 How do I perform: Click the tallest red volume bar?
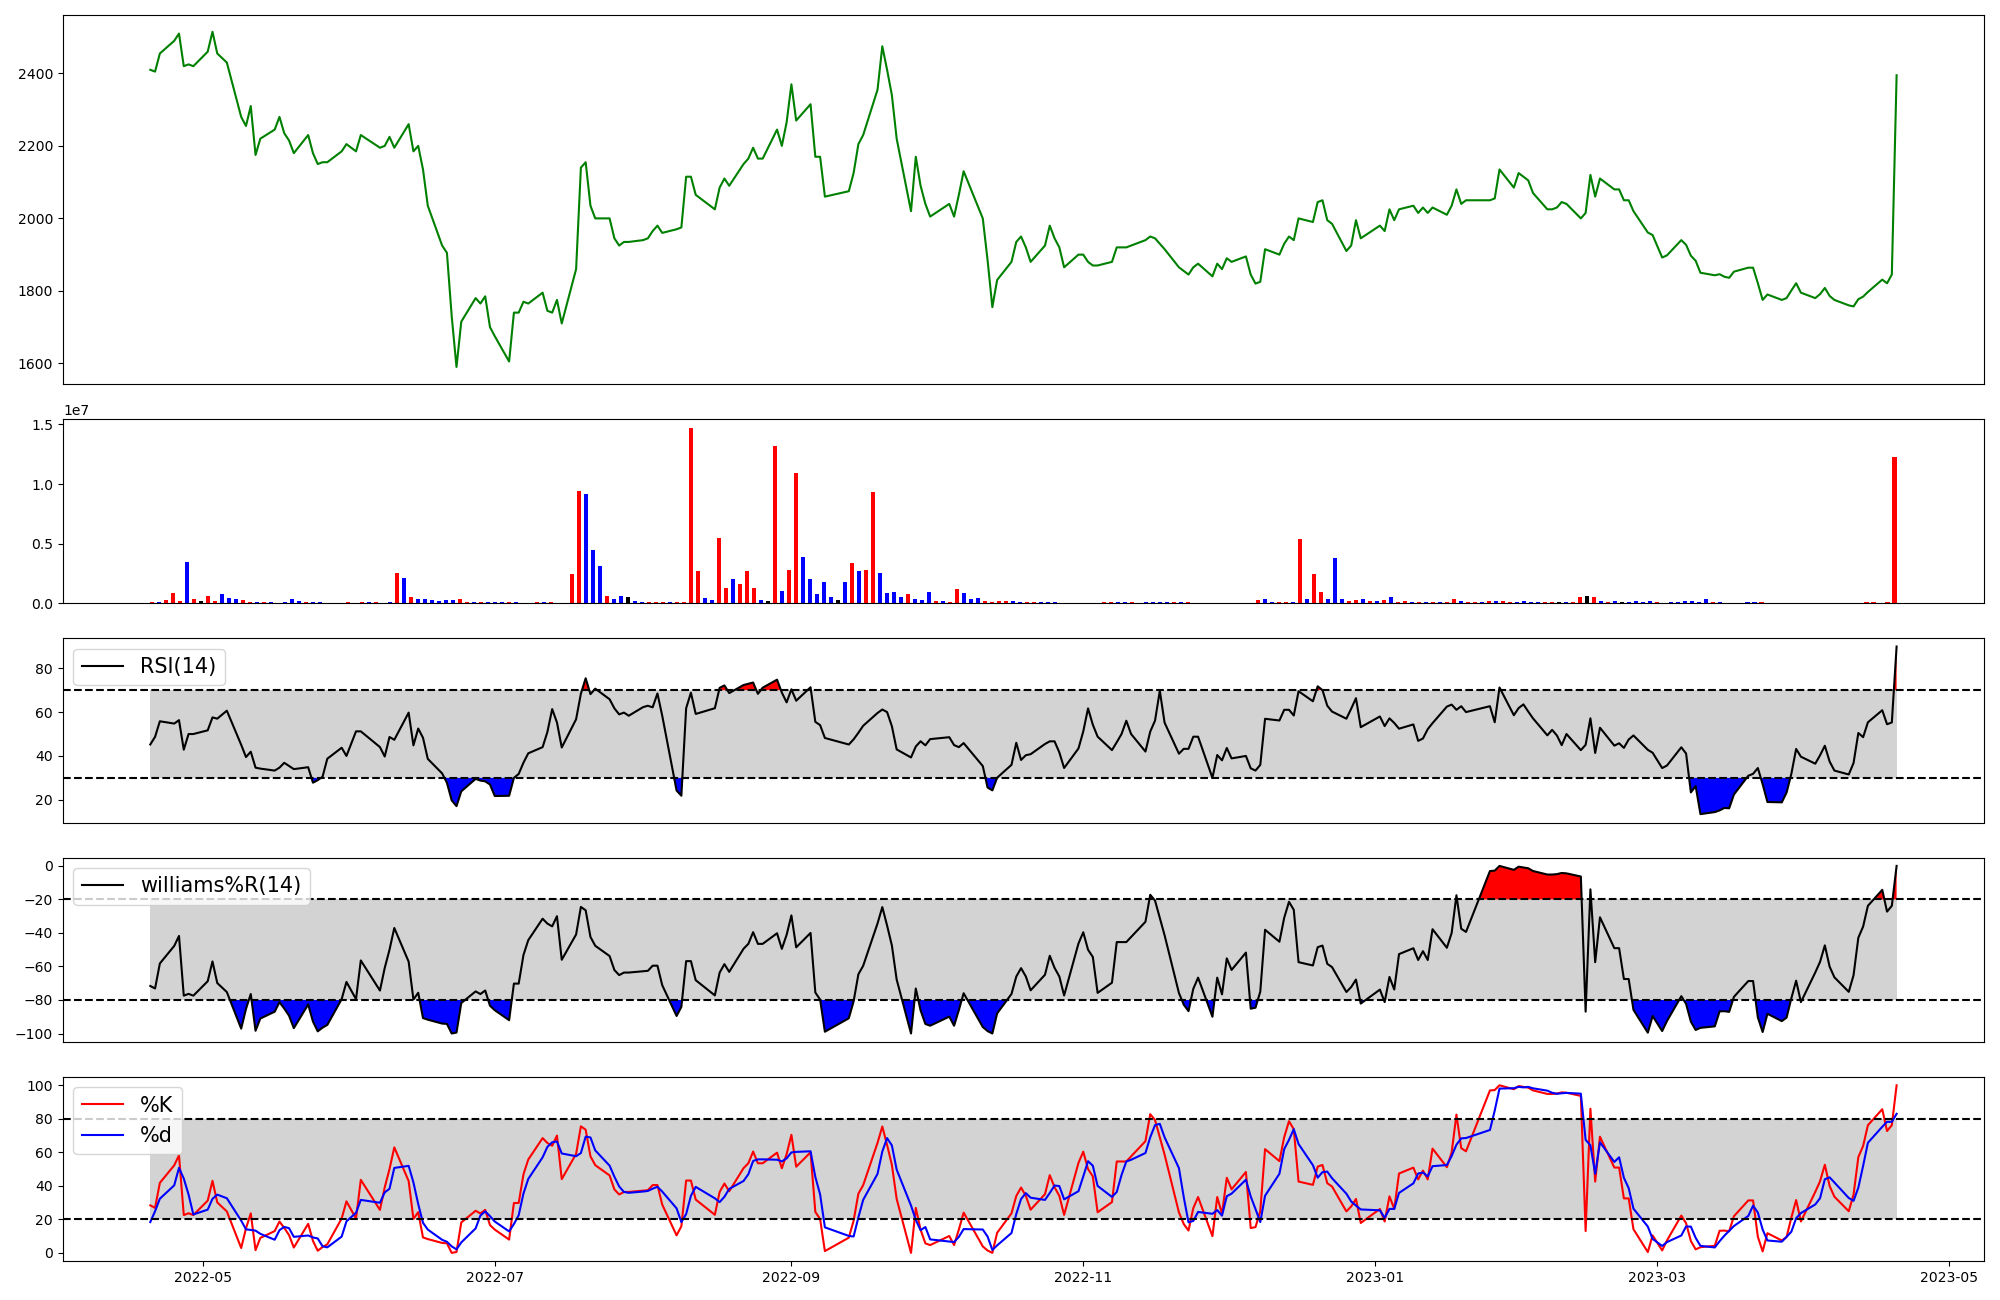click(691, 515)
